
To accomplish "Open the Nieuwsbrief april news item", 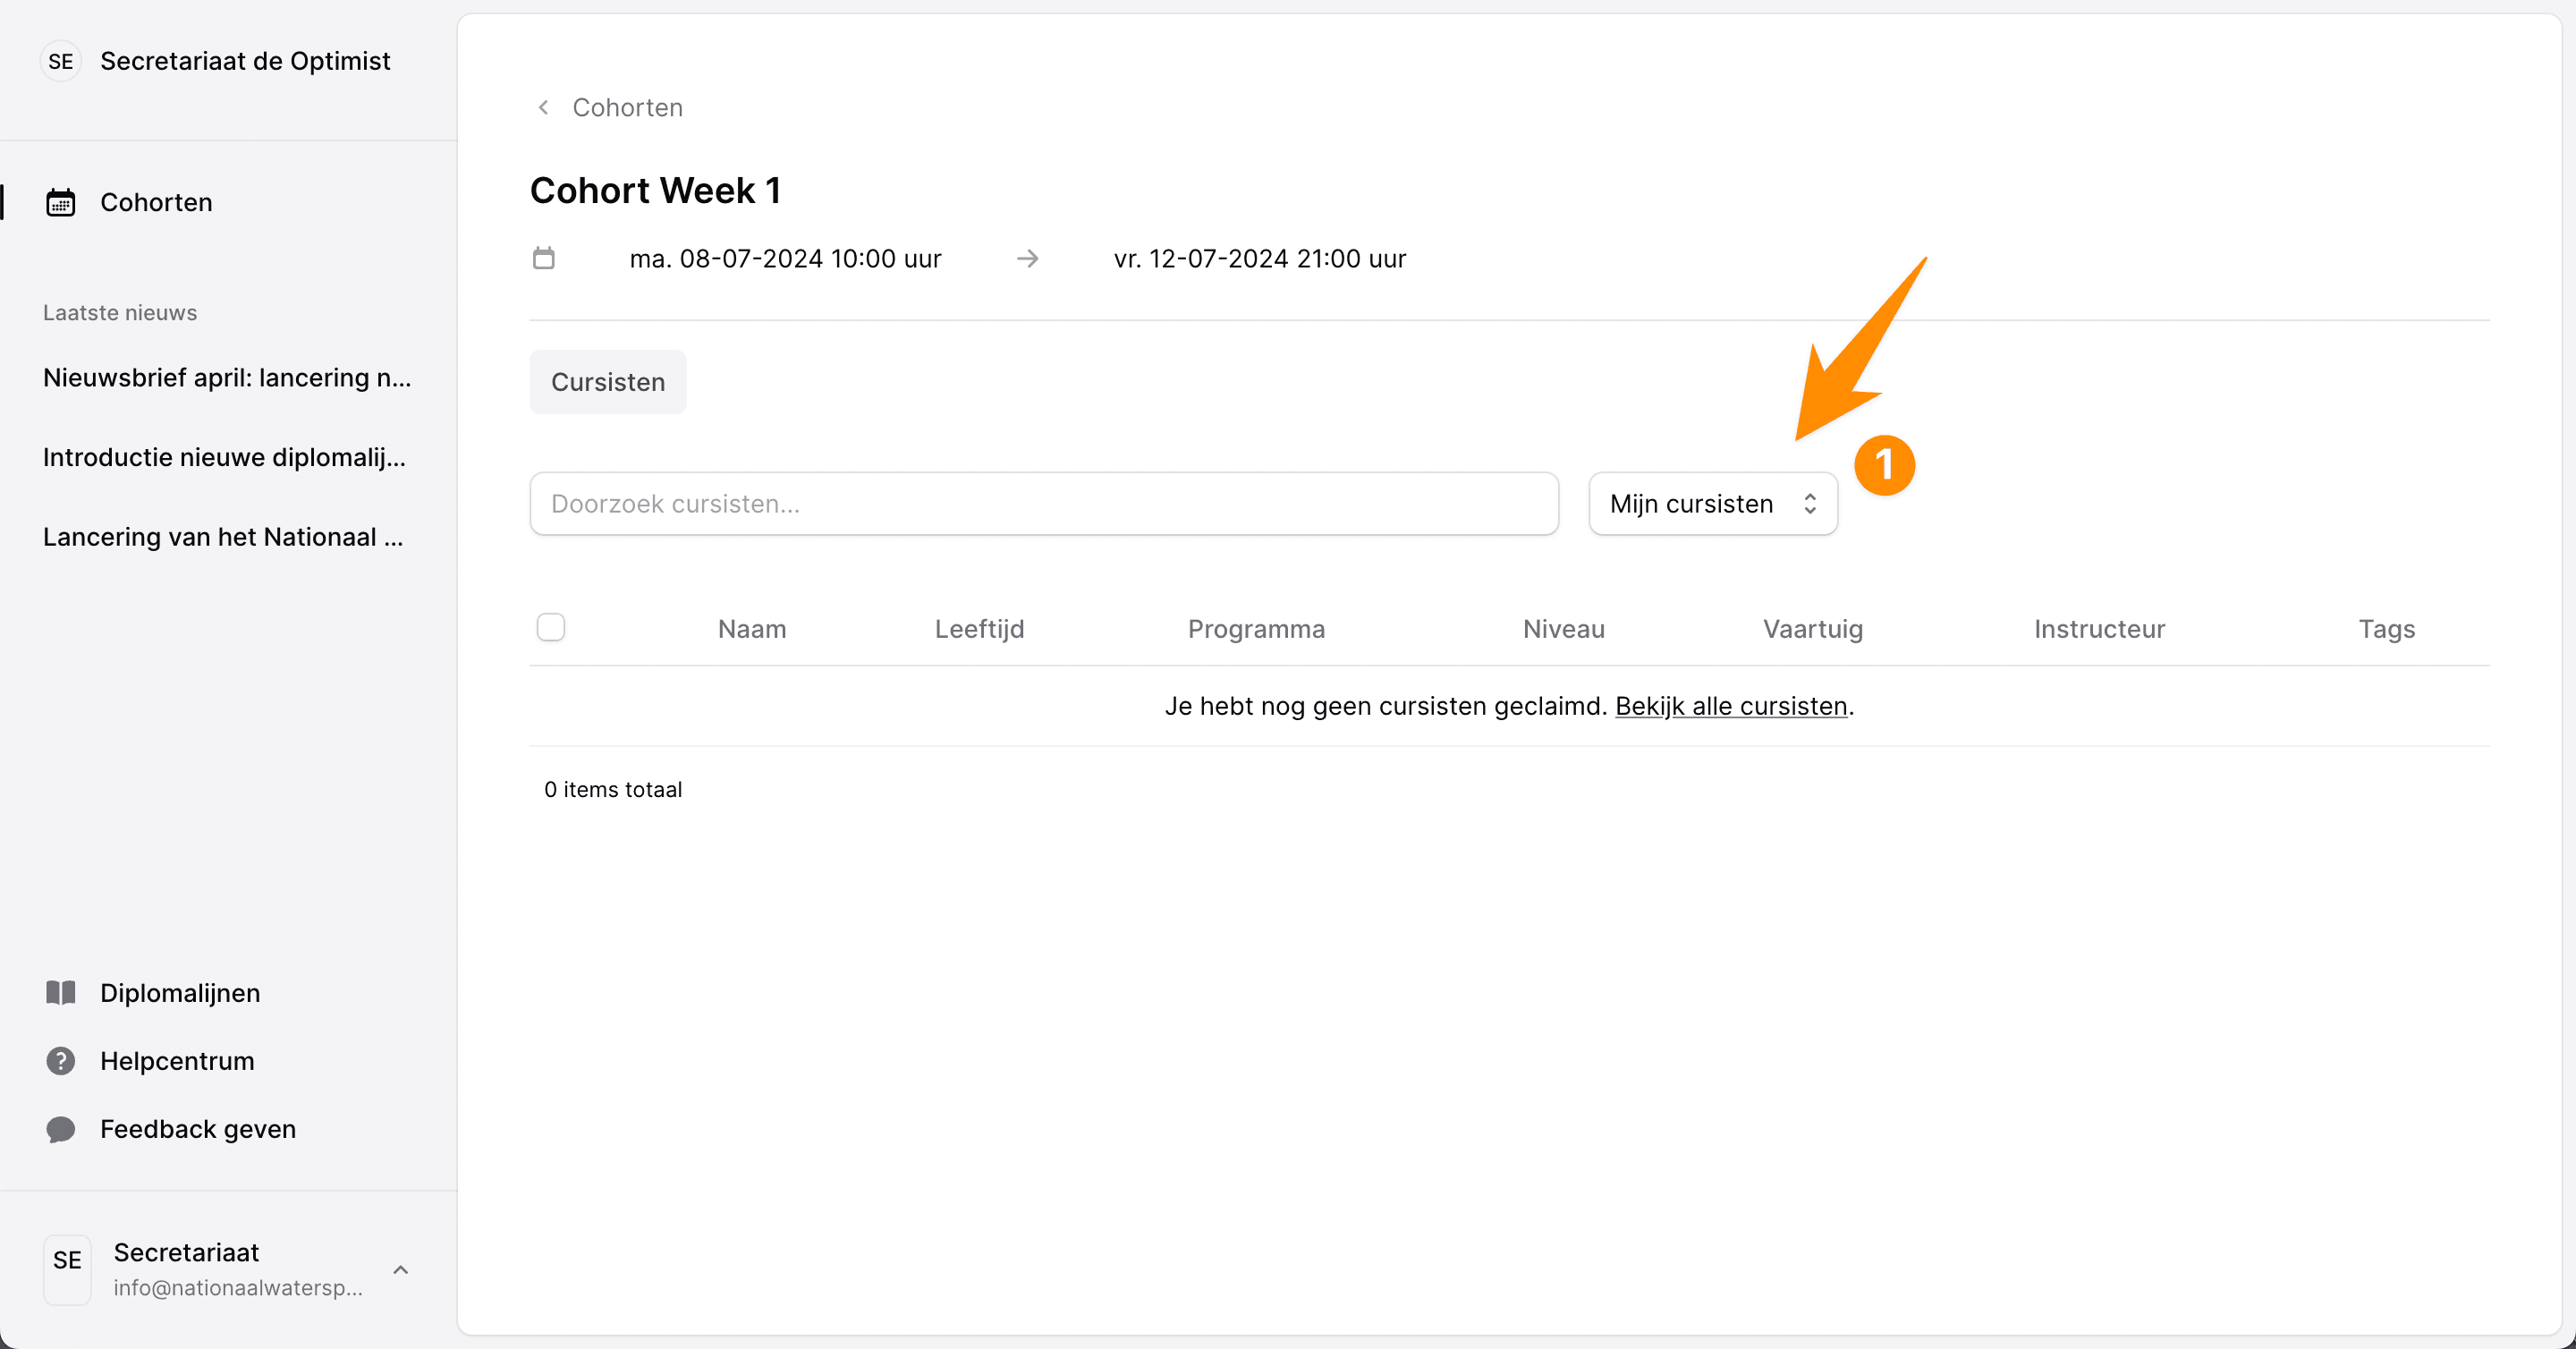I will (227, 377).
